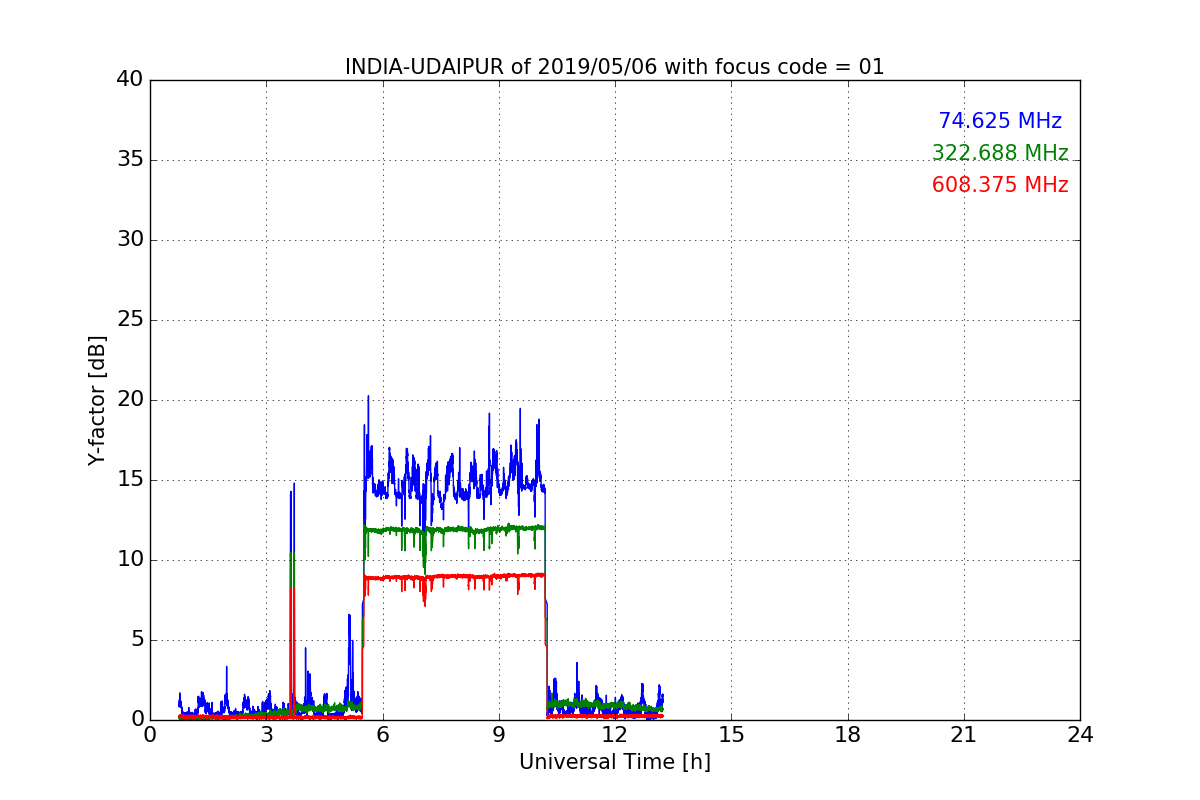Image resolution: width=1200 pixels, height=800 pixels.
Task: Click y-axis tick label 5
Action: click(x=137, y=640)
